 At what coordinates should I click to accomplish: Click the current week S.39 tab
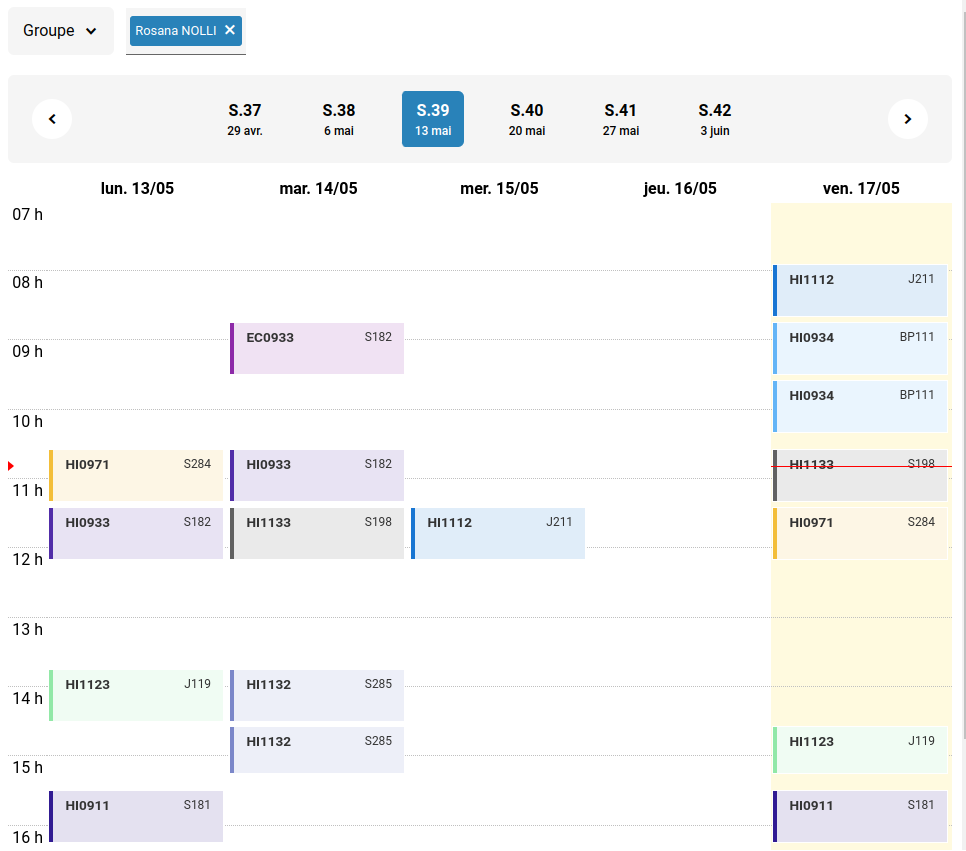[433, 119]
